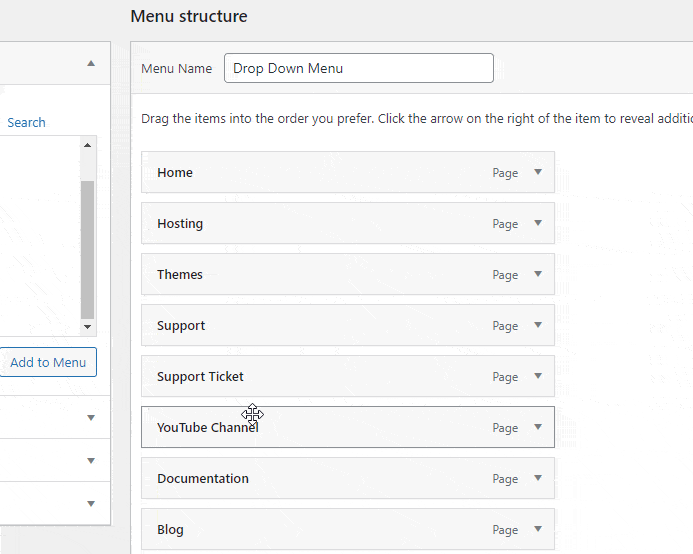The width and height of the screenshot is (693, 554).
Task: Select the Home menu item bar
Action: pos(320,172)
